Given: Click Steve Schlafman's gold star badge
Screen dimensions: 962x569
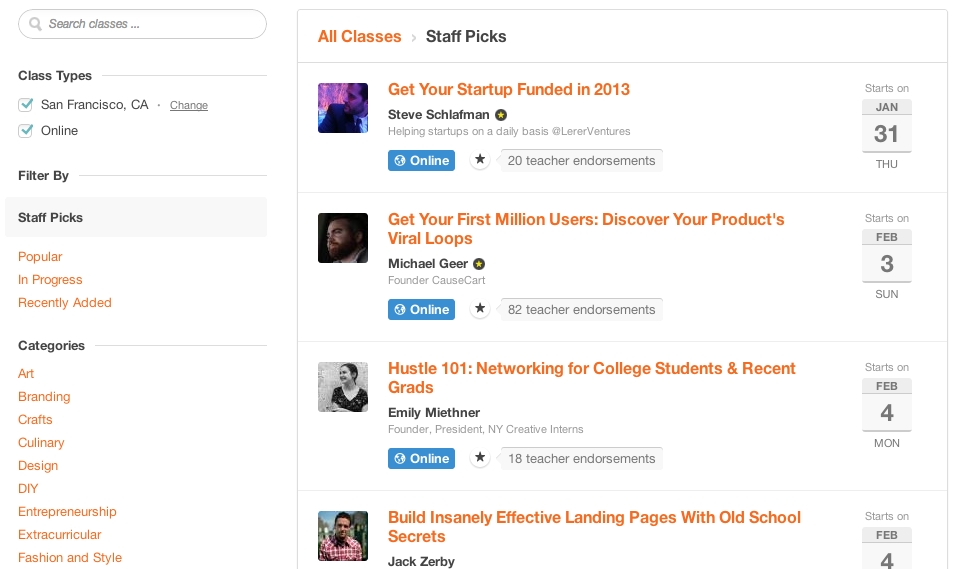Looking at the screenshot, I should 501,115.
